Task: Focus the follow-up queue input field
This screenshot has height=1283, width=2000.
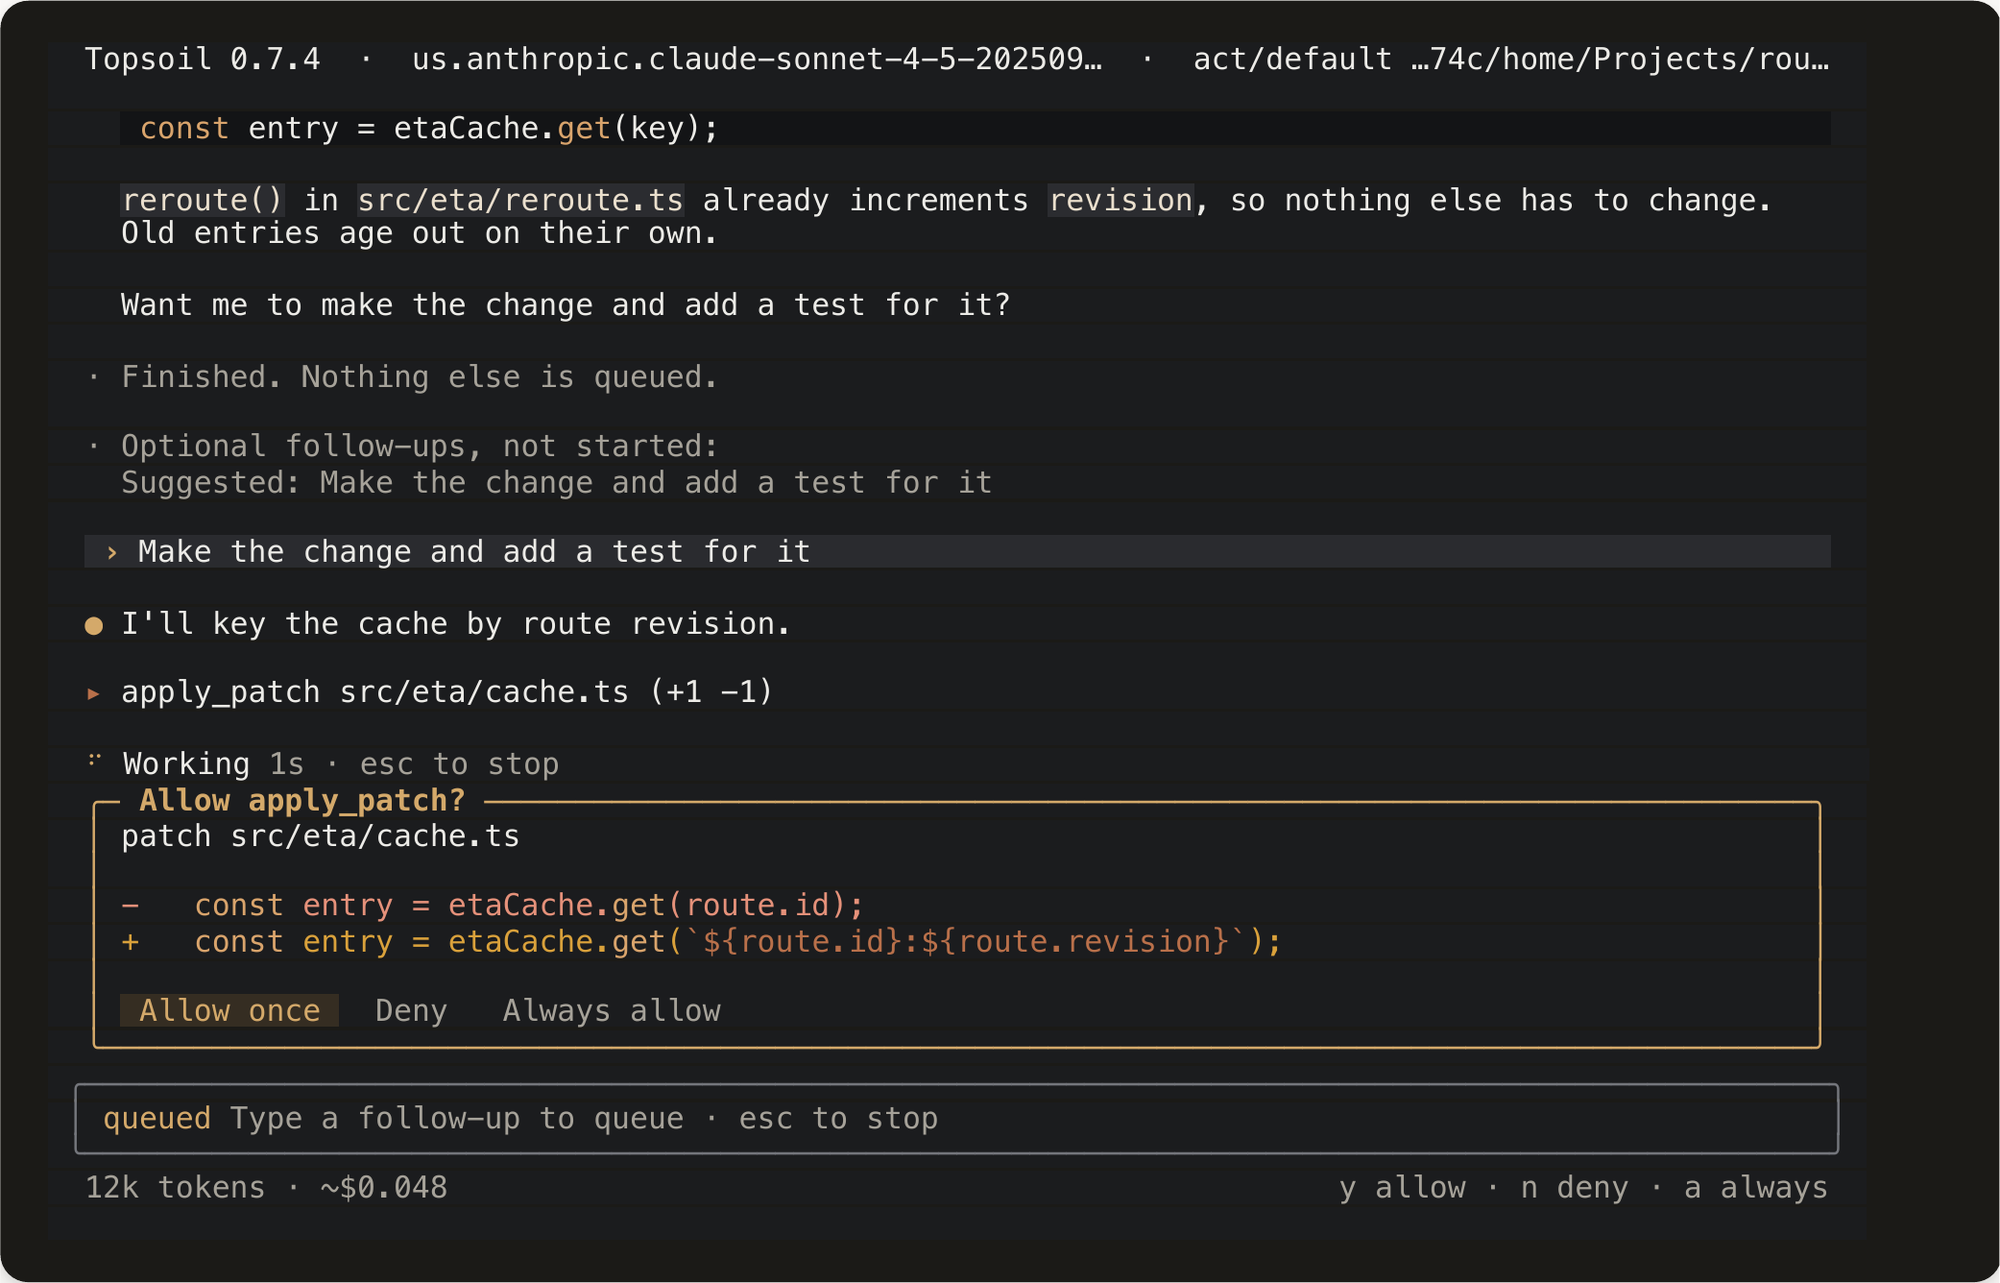Action: coord(956,1118)
